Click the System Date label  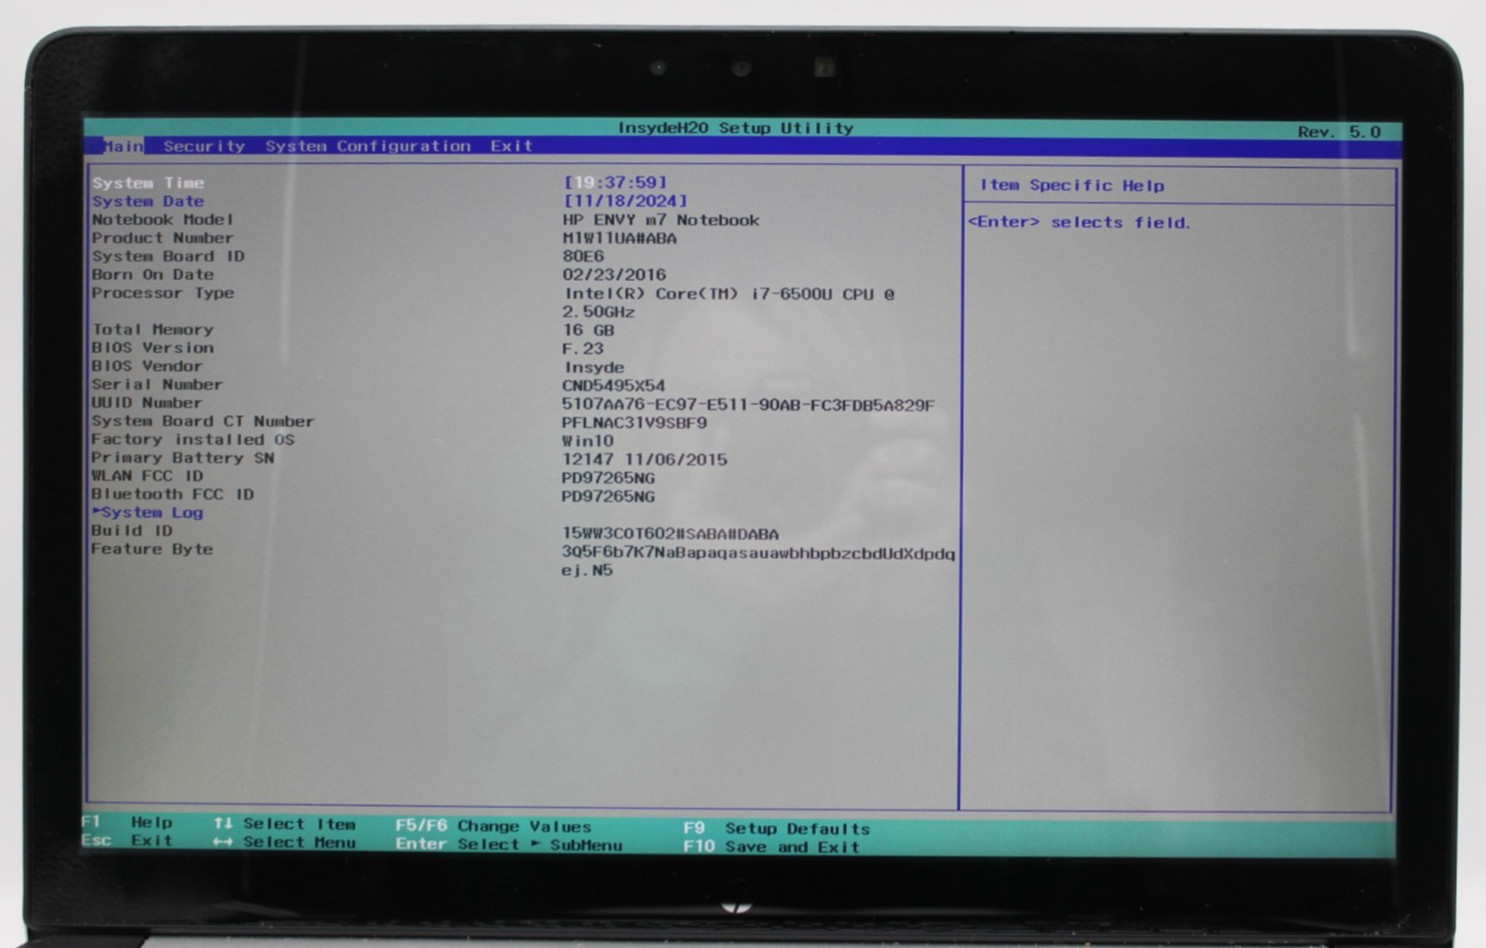tap(148, 201)
